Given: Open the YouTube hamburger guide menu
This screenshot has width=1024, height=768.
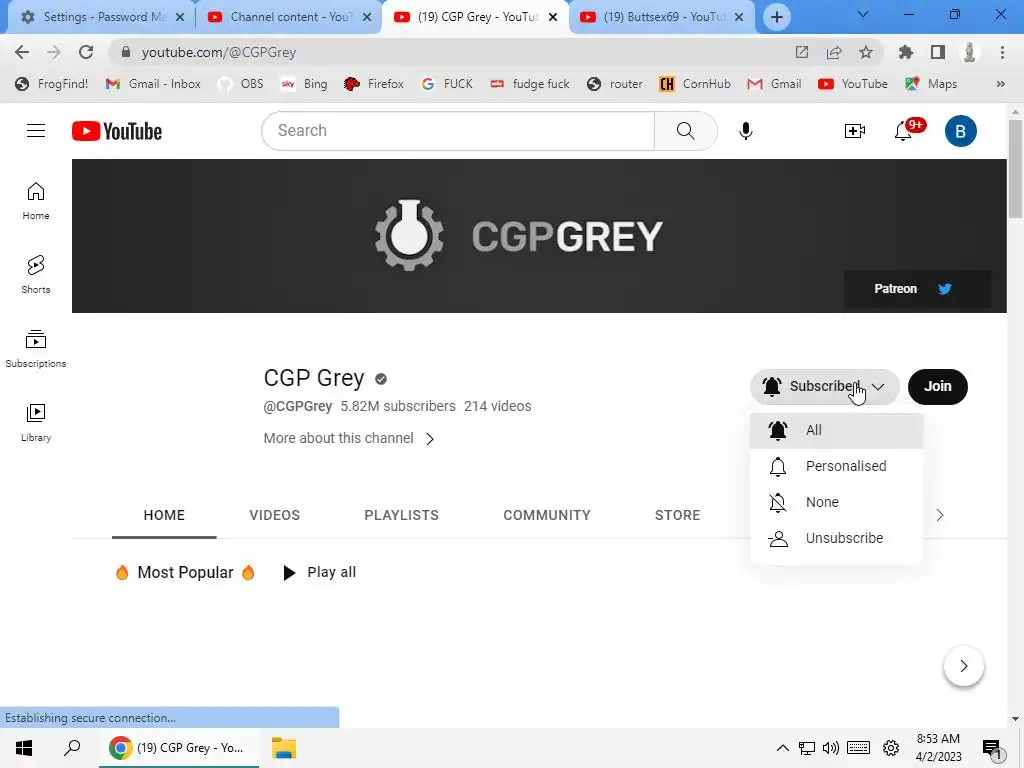Looking at the screenshot, I should (36, 131).
